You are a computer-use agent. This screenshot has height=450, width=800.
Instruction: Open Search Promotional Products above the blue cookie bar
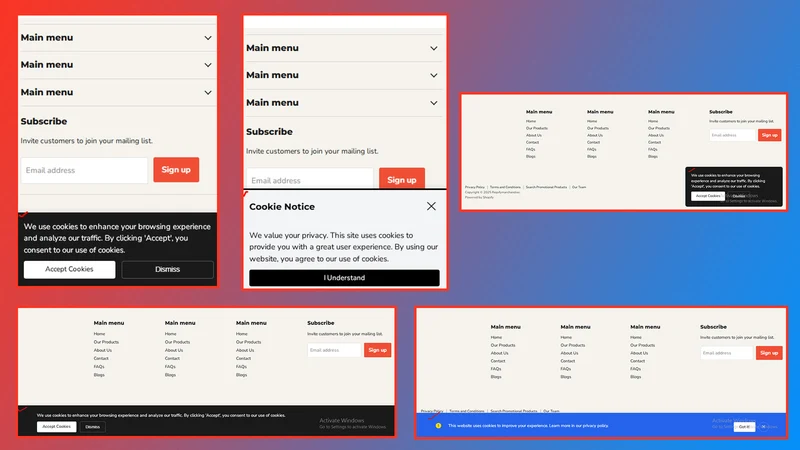[x=513, y=411]
